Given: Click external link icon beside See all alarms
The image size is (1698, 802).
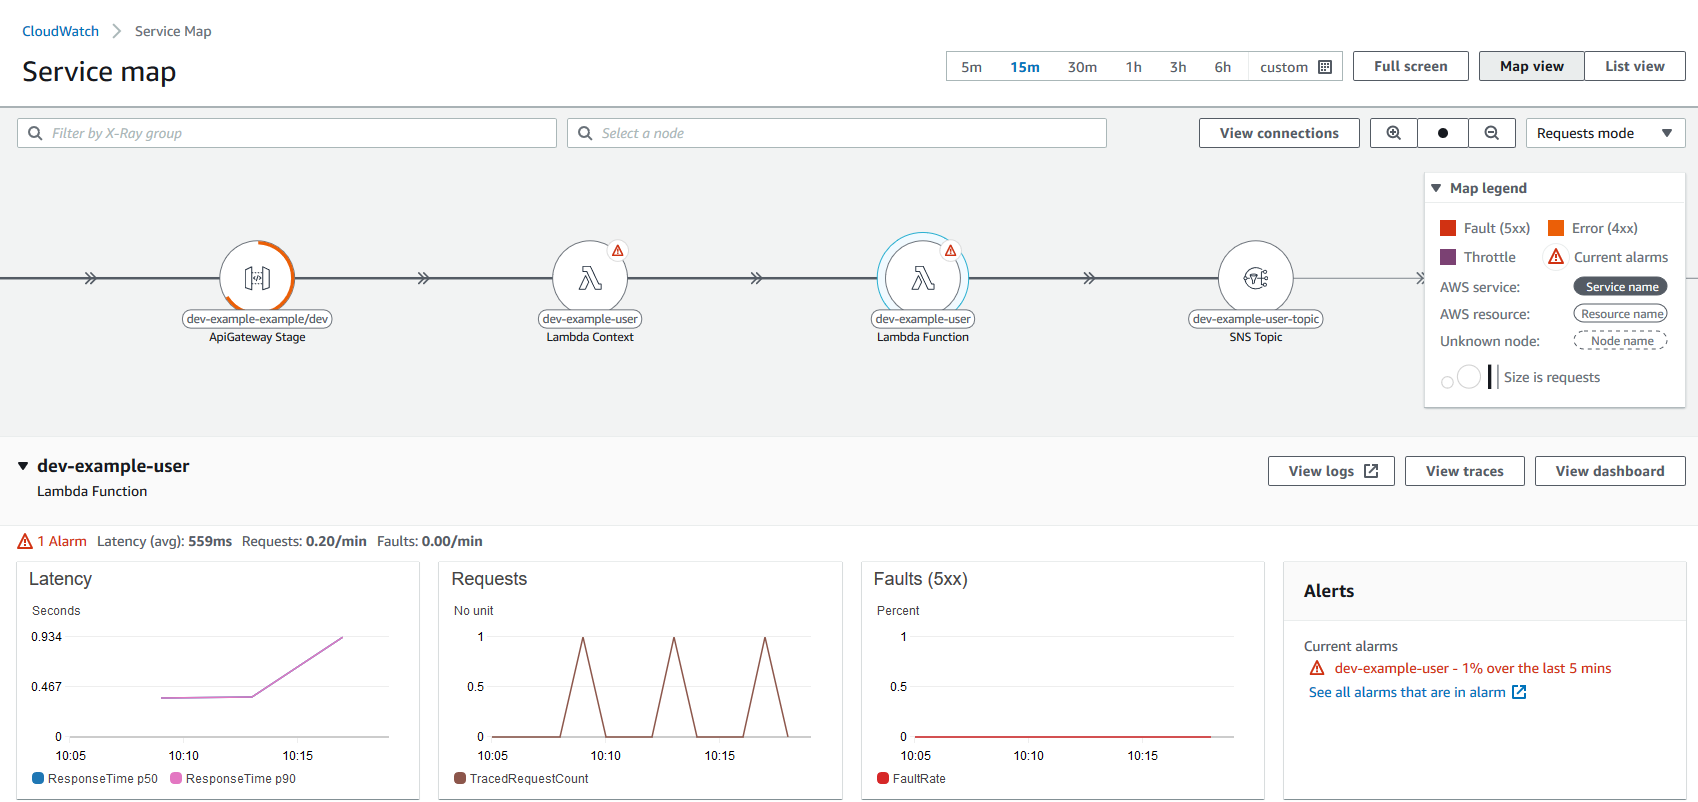Looking at the screenshot, I should pyautogui.click(x=1519, y=692).
